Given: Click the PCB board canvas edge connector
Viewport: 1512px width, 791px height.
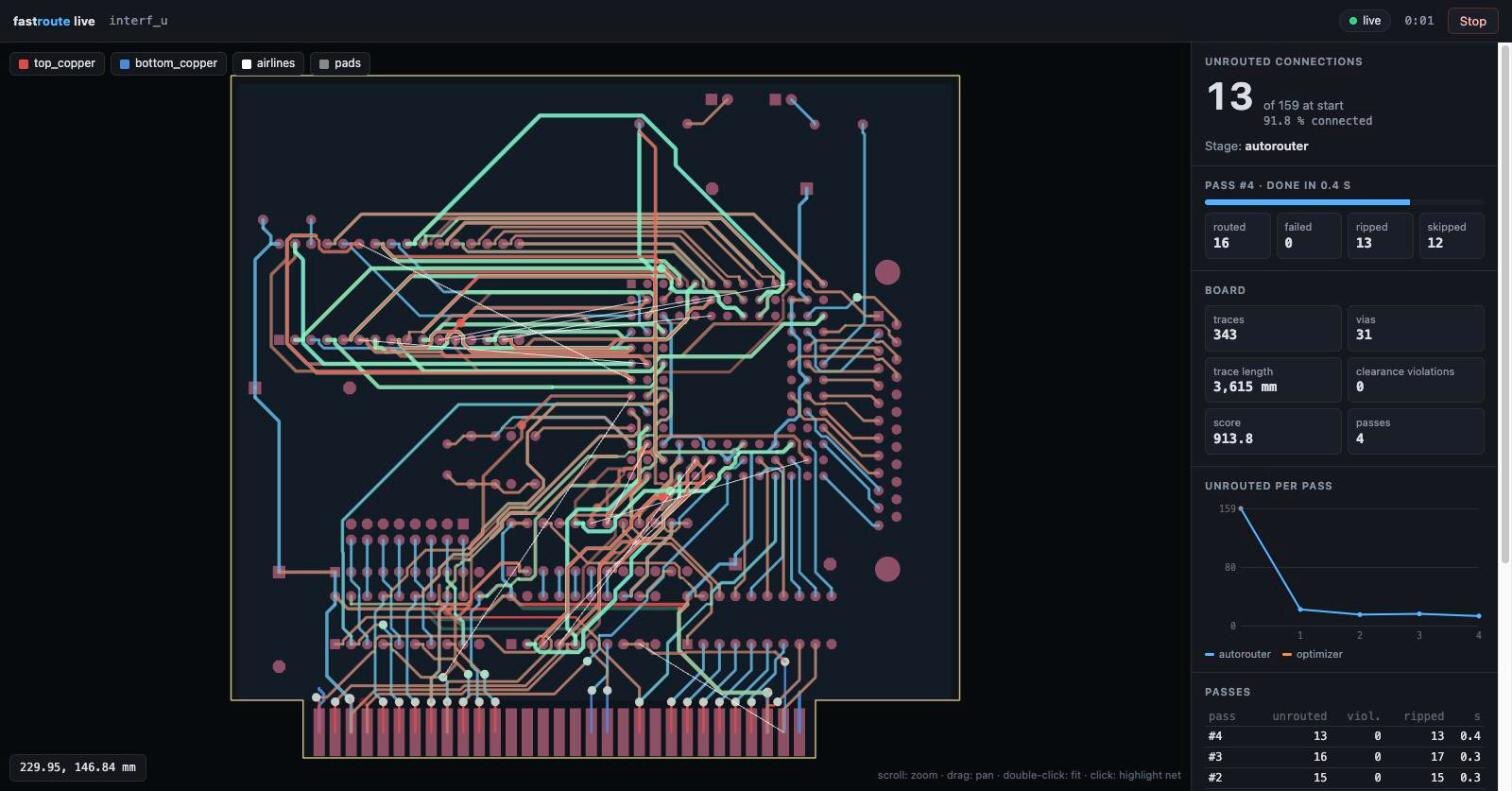Looking at the screenshot, I should tap(559, 731).
